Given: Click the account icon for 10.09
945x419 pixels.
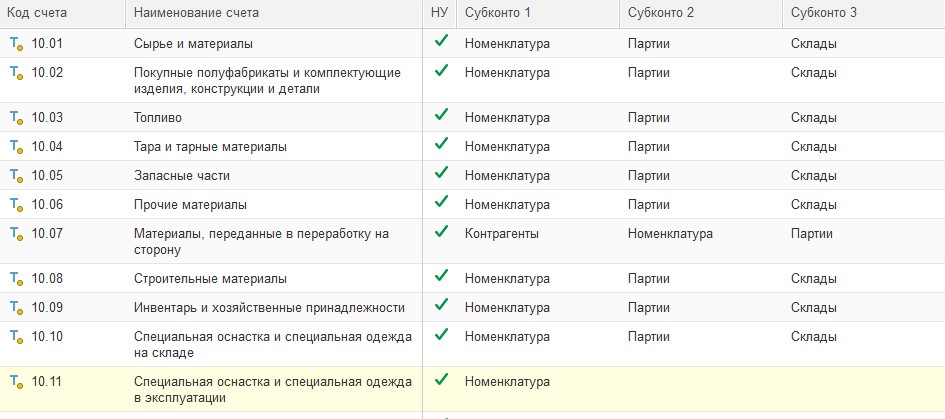Looking at the screenshot, I should point(16,308).
